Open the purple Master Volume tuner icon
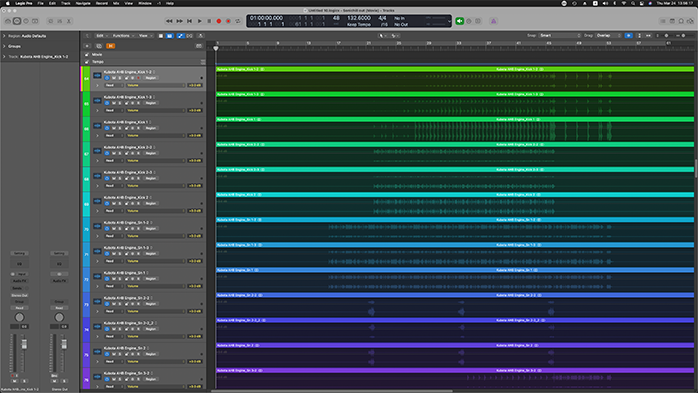Viewport: 698px width, 393px height. (x=493, y=21)
